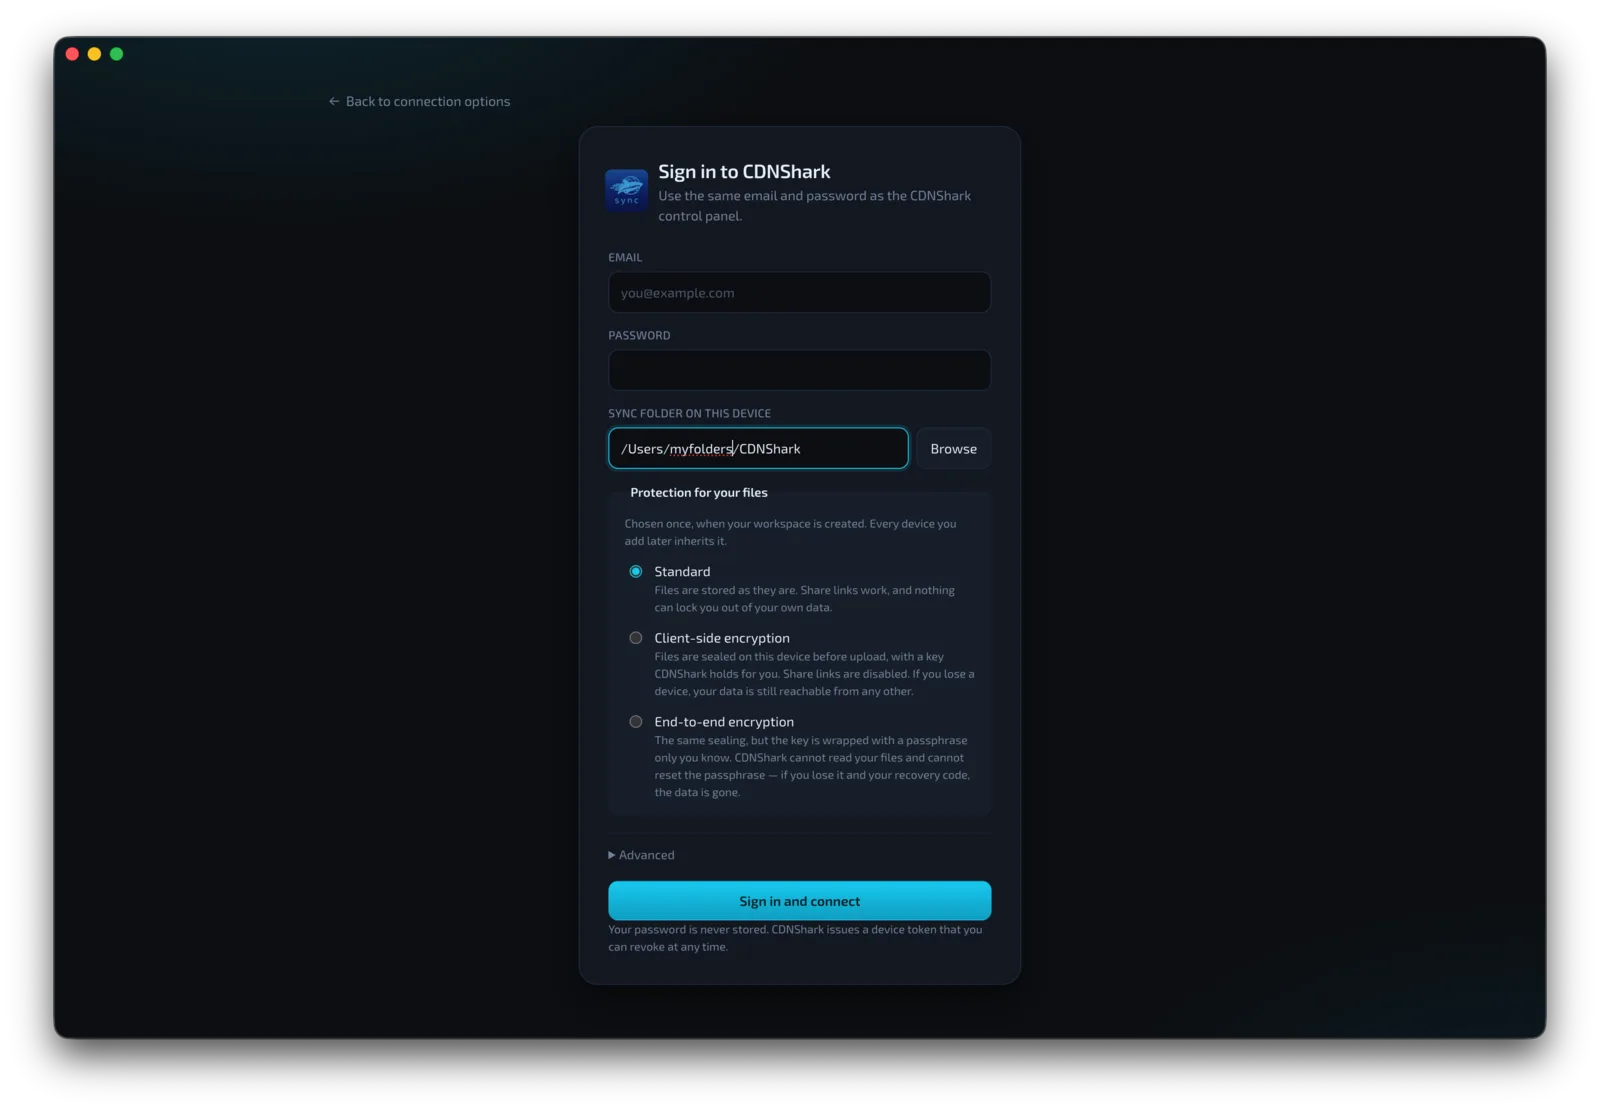Viewport: 1600px width, 1110px height.
Task: Minimize window using yellow button
Action: [94, 54]
